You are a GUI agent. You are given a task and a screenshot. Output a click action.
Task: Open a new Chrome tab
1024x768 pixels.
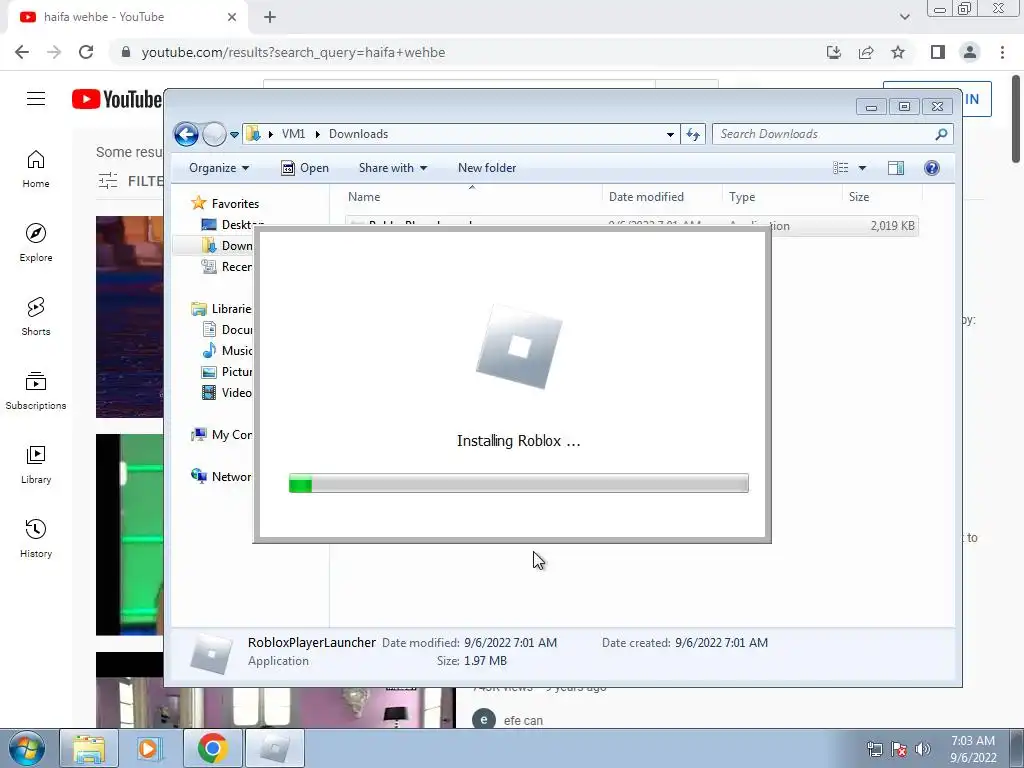click(270, 17)
